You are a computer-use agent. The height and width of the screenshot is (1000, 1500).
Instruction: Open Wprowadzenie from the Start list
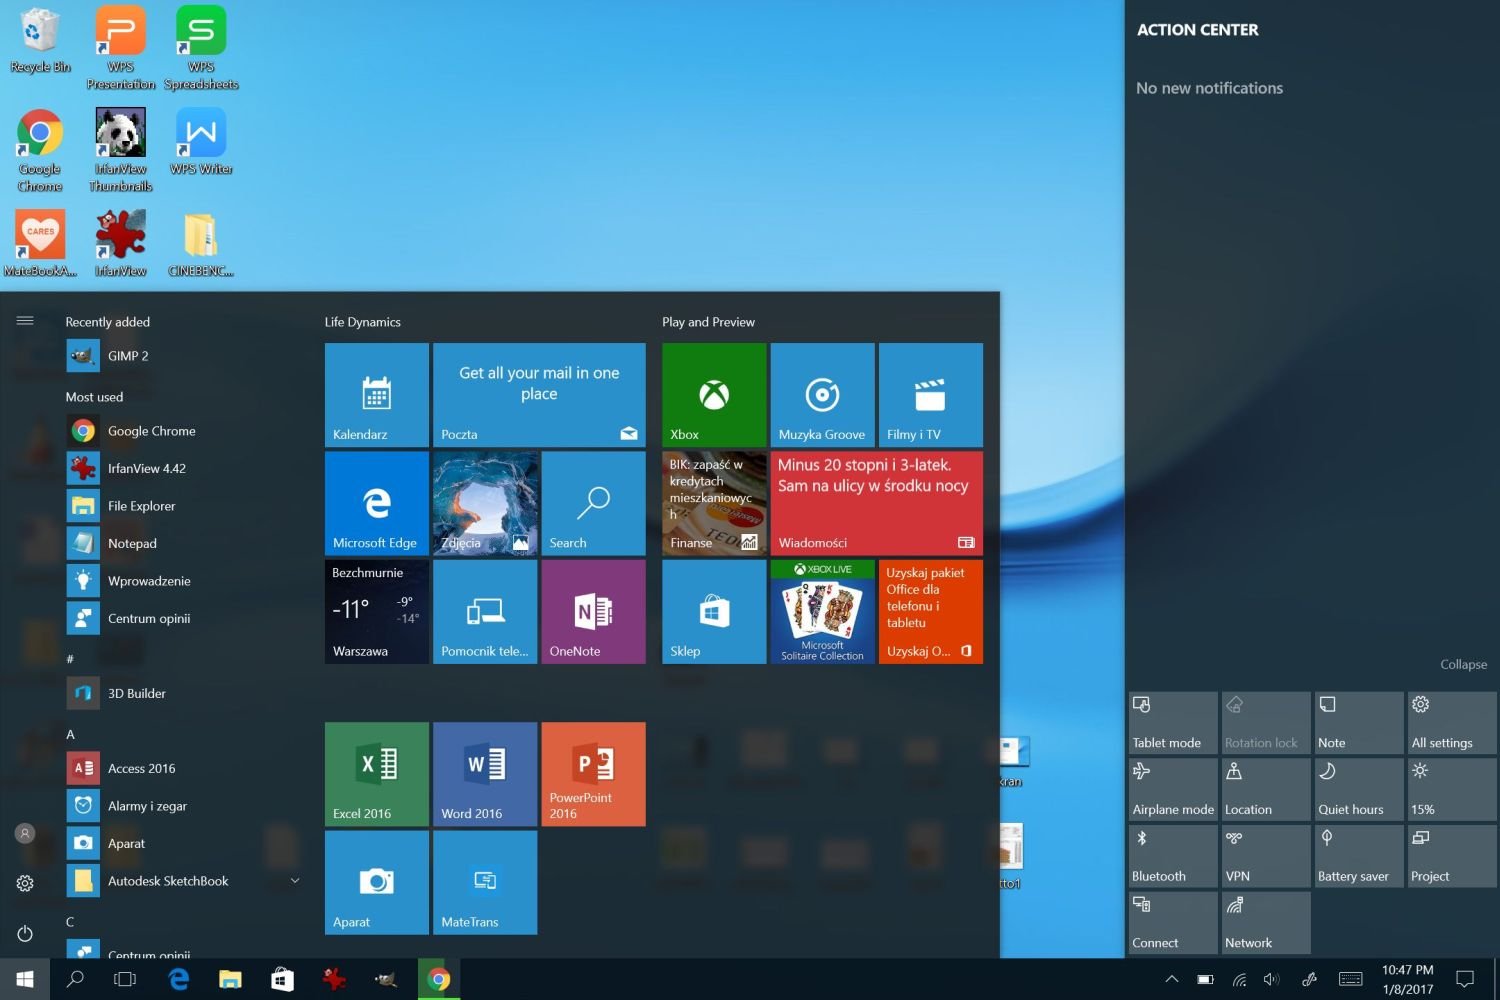[184, 581]
